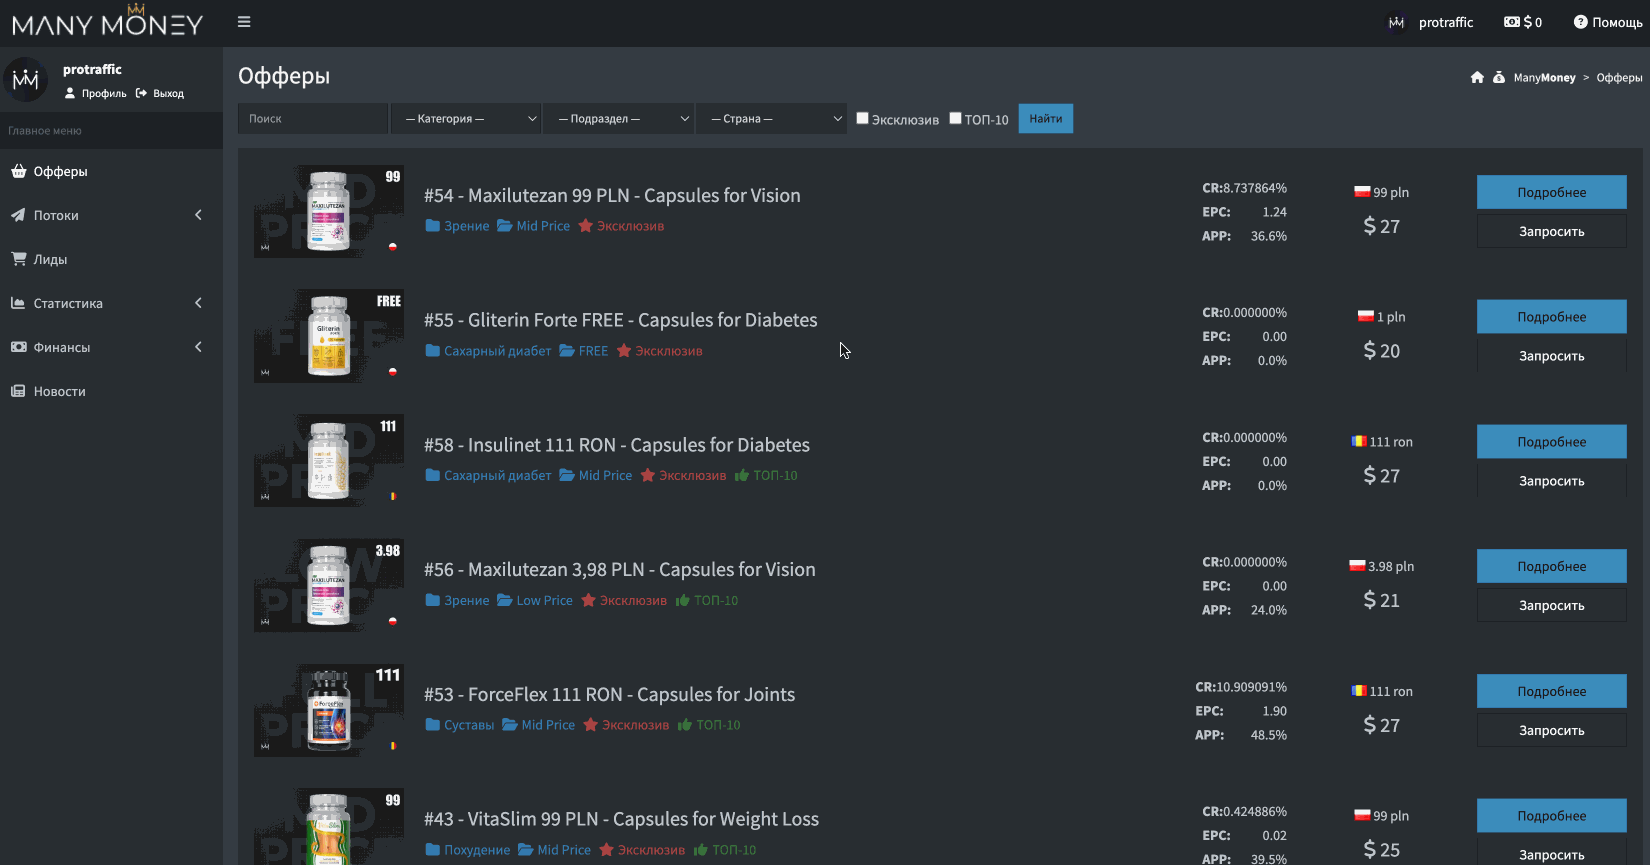
Task: Open the #43 - VitaSlim 99 PLN offer title
Action: (621, 819)
